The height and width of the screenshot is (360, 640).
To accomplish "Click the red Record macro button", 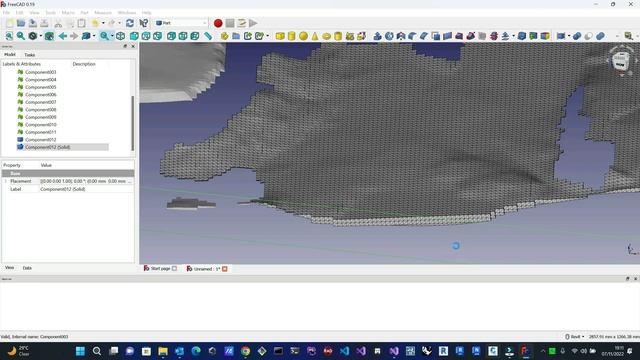I will [218, 23].
